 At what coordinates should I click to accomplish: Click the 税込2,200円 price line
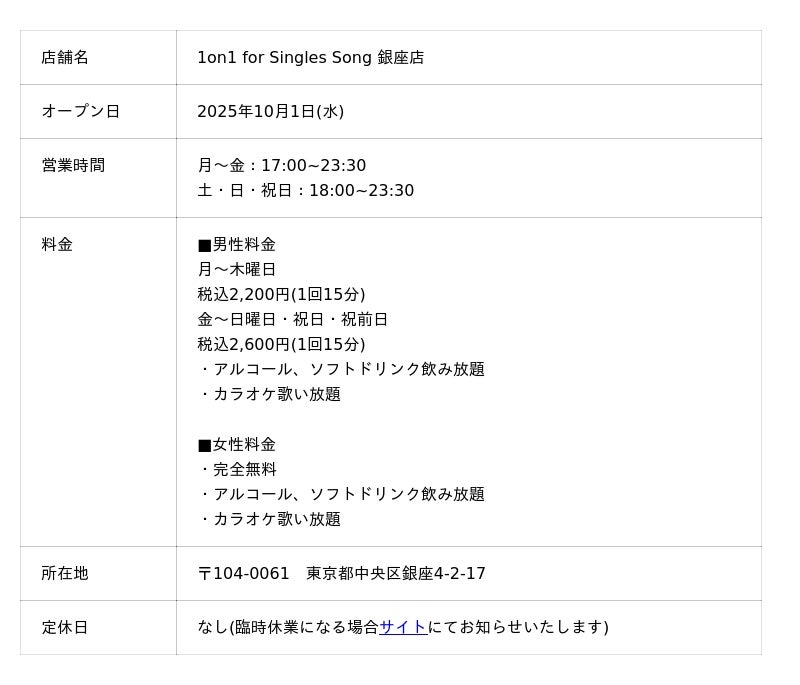pyautogui.click(x=281, y=295)
